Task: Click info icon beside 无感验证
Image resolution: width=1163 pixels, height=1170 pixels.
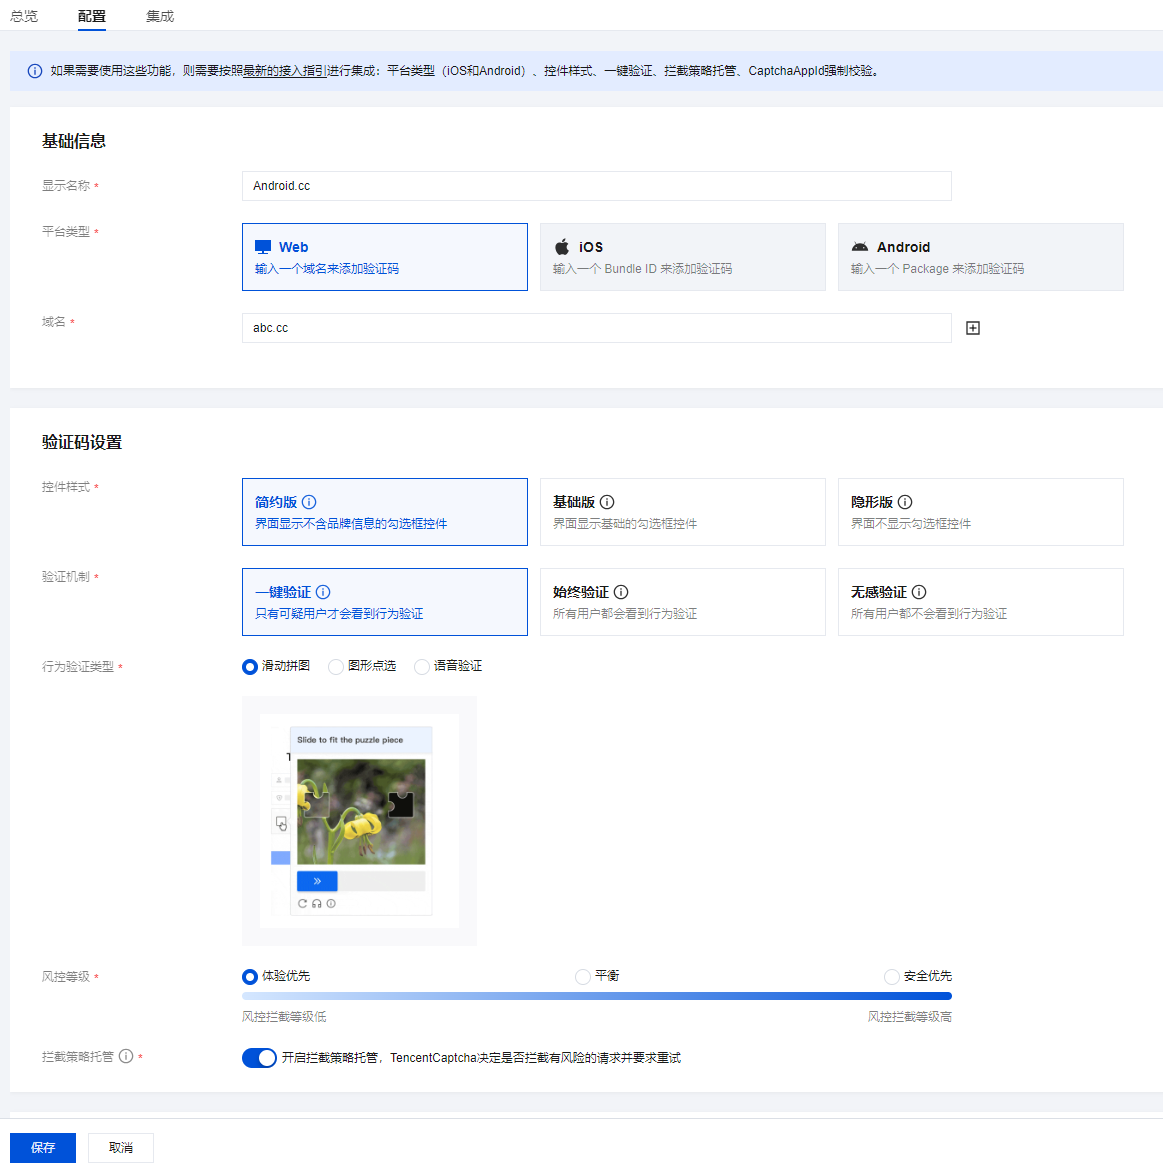Action: [919, 592]
